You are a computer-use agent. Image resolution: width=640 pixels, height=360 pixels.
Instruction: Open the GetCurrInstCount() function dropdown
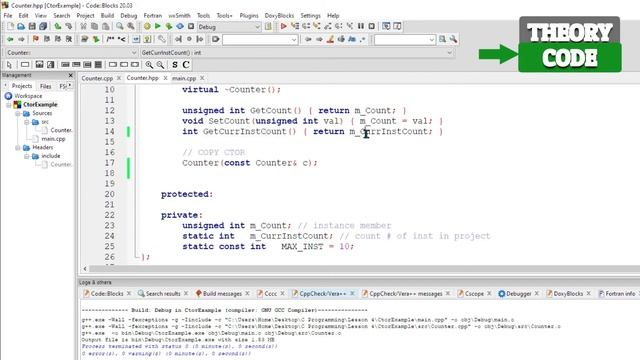[297, 53]
